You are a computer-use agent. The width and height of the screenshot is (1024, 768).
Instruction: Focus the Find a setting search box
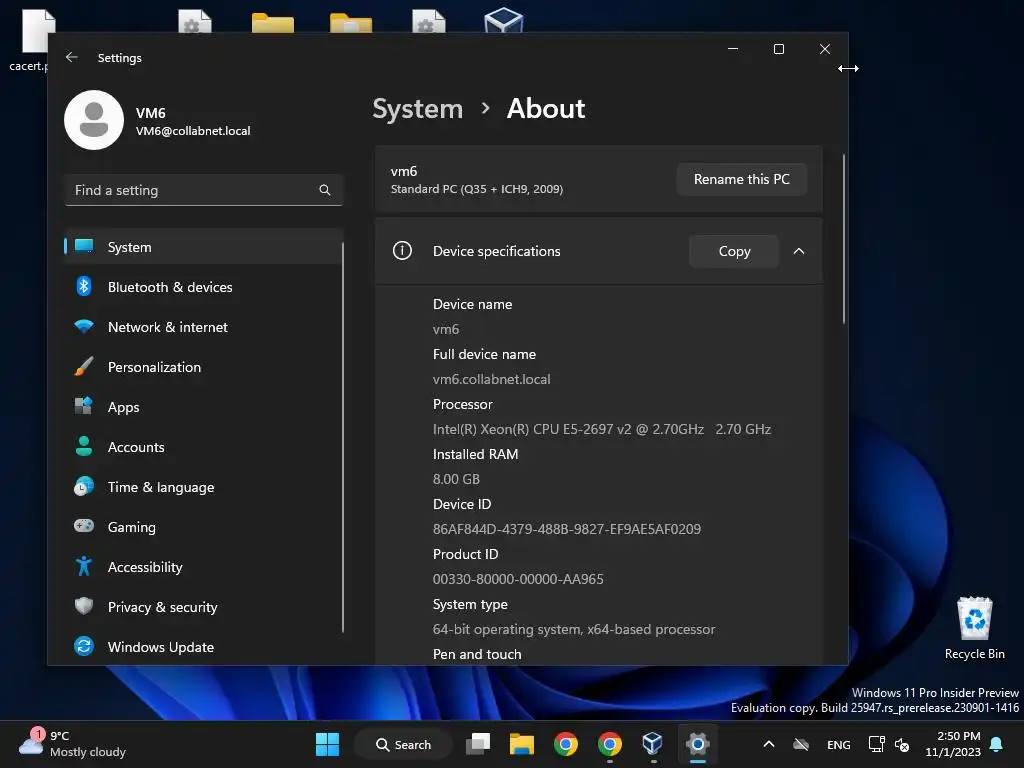coord(204,190)
